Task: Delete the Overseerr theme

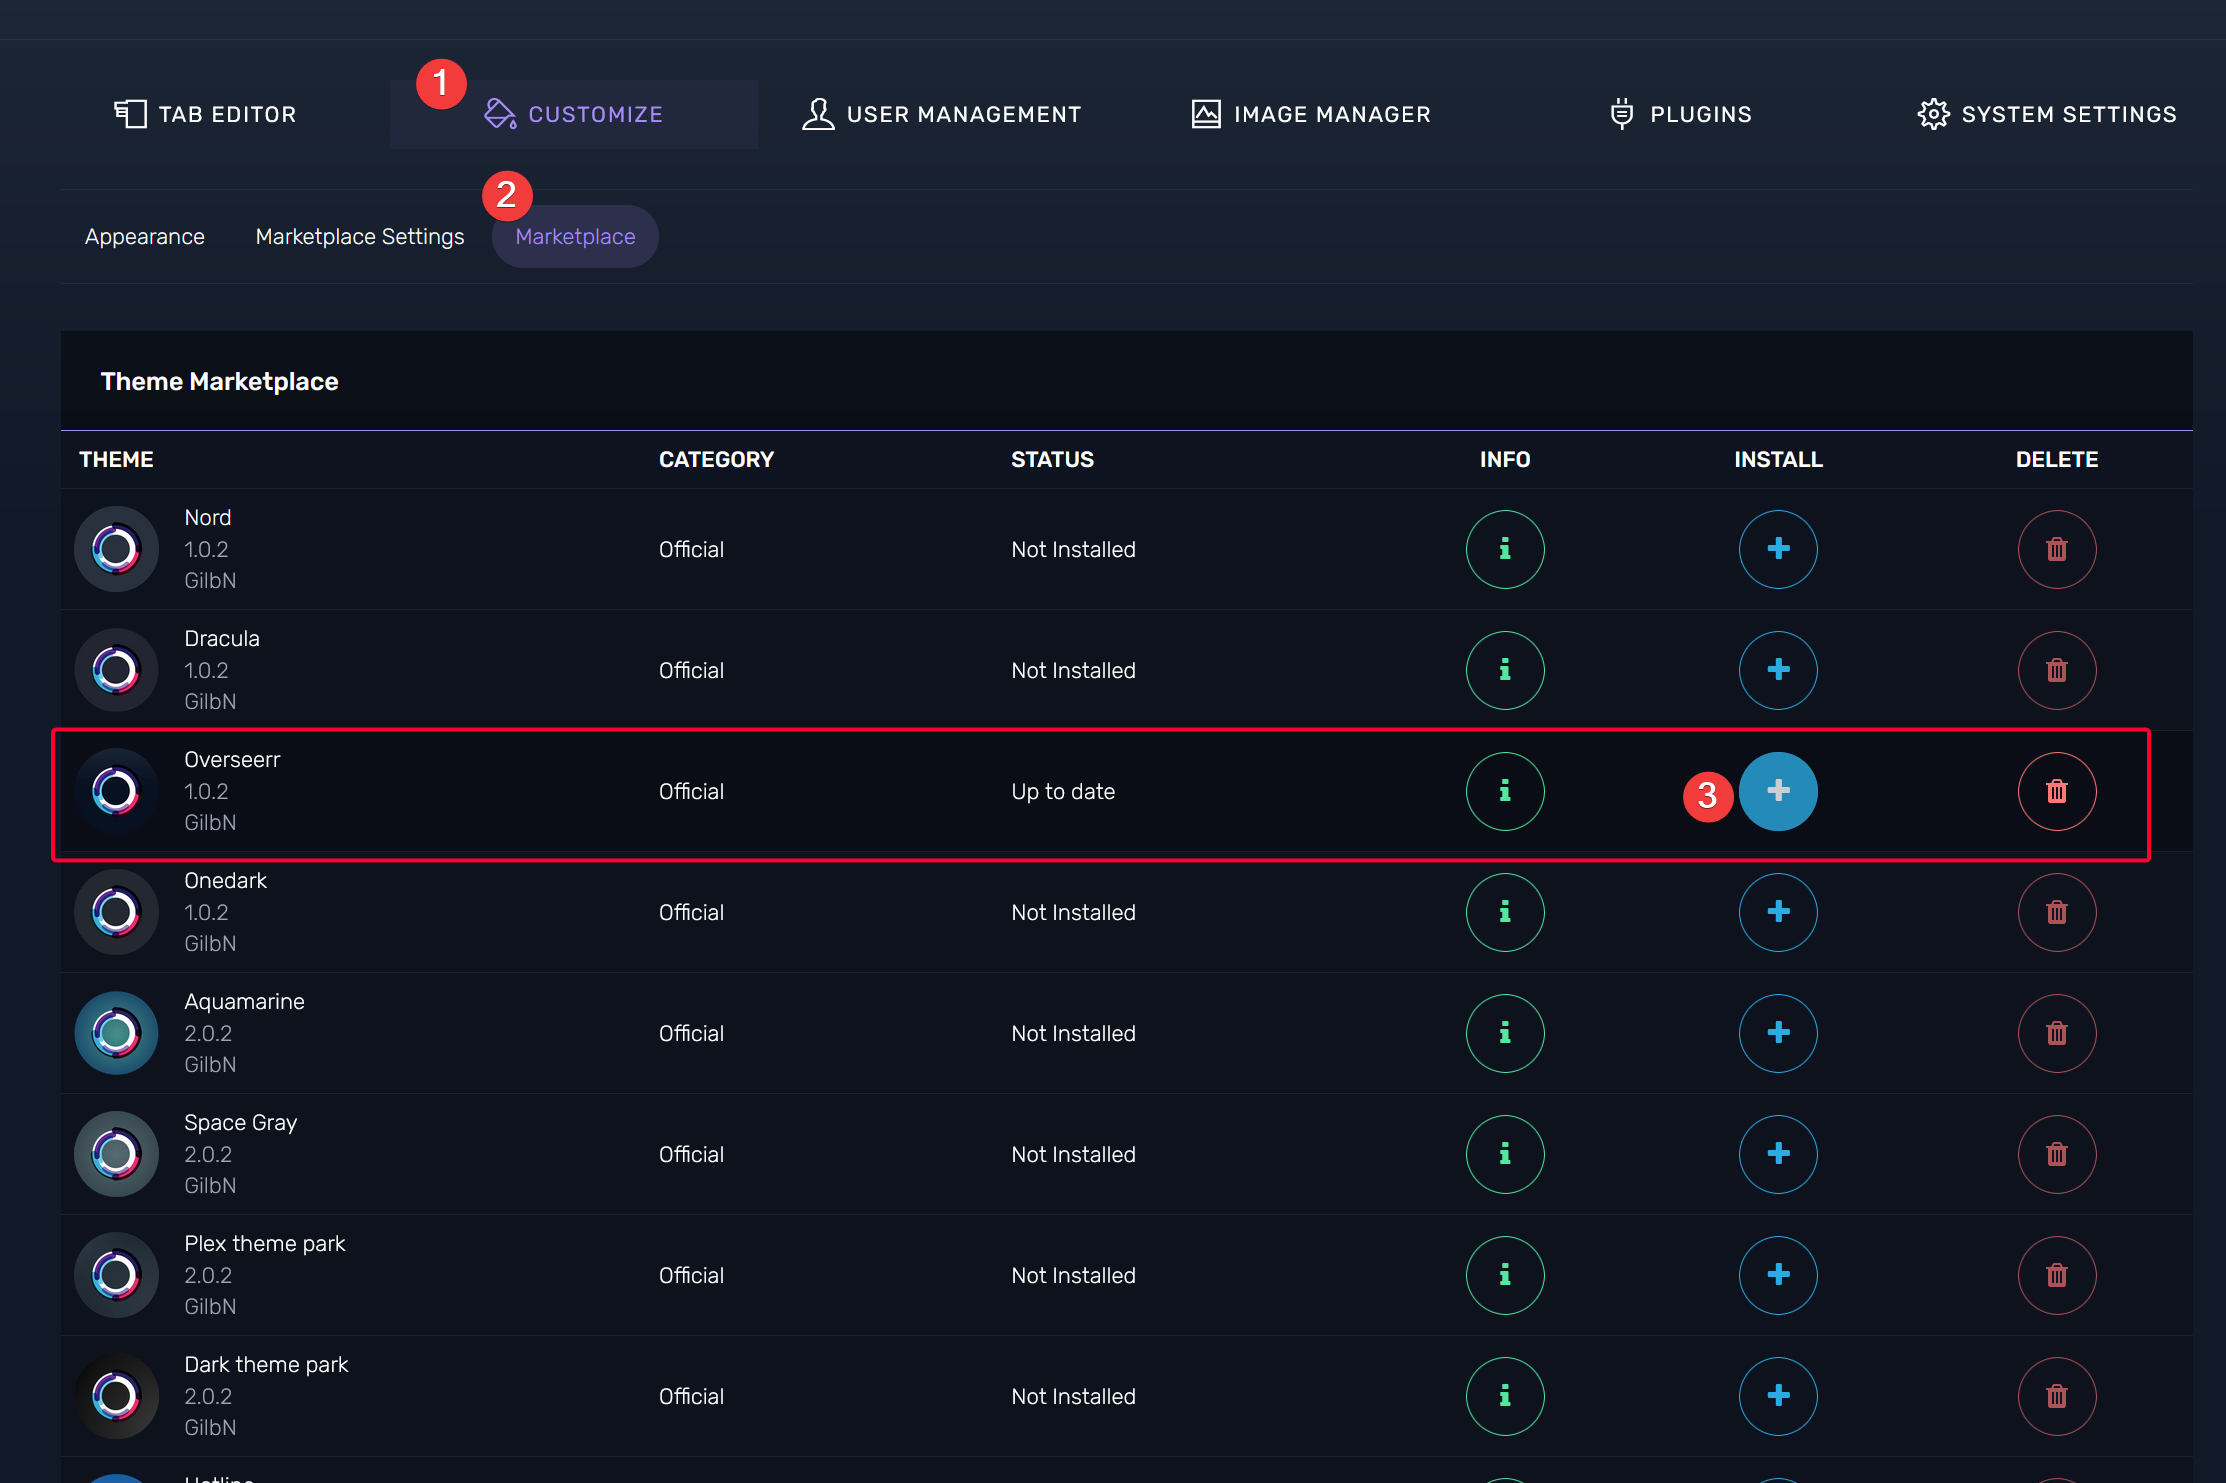Action: tap(2057, 791)
